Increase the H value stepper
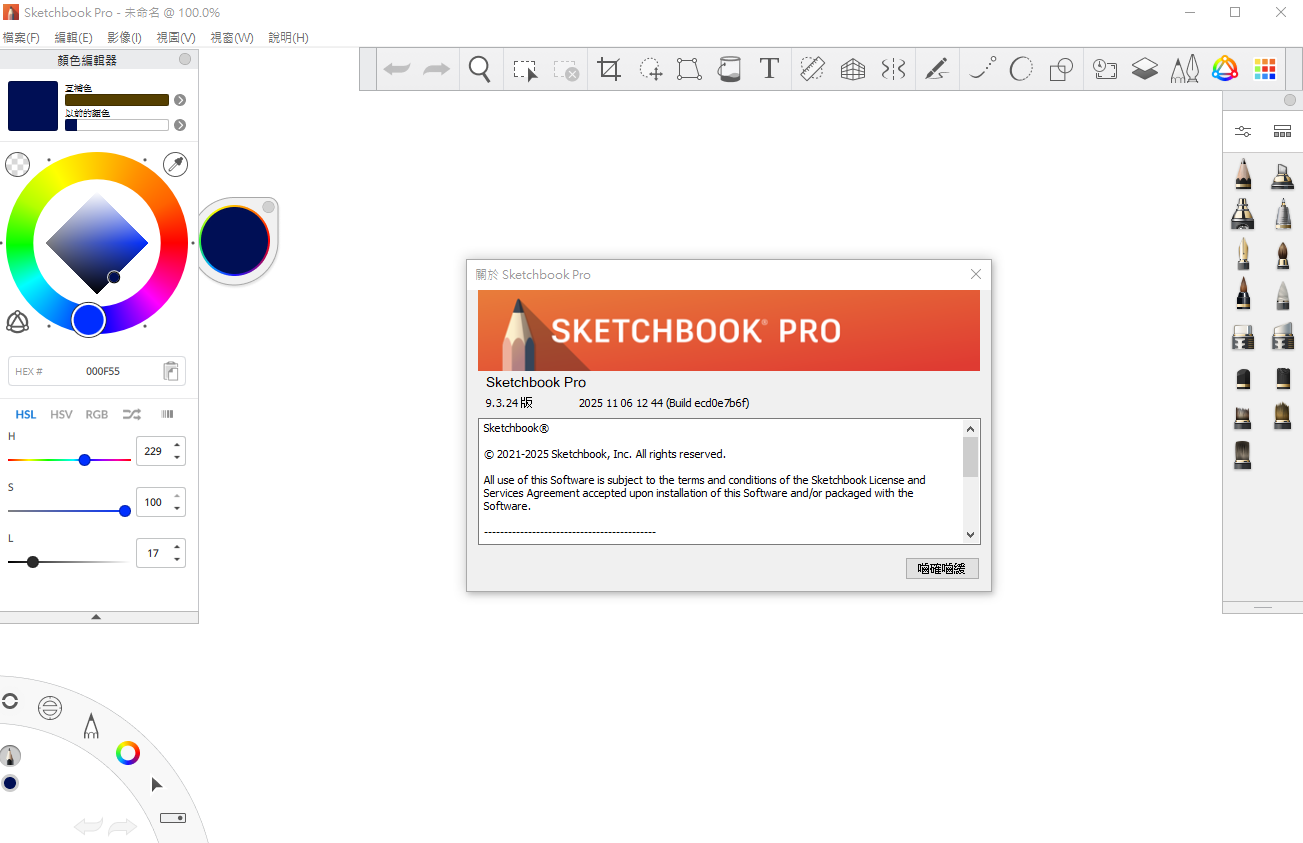1303x843 pixels. [x=177, y=445]
